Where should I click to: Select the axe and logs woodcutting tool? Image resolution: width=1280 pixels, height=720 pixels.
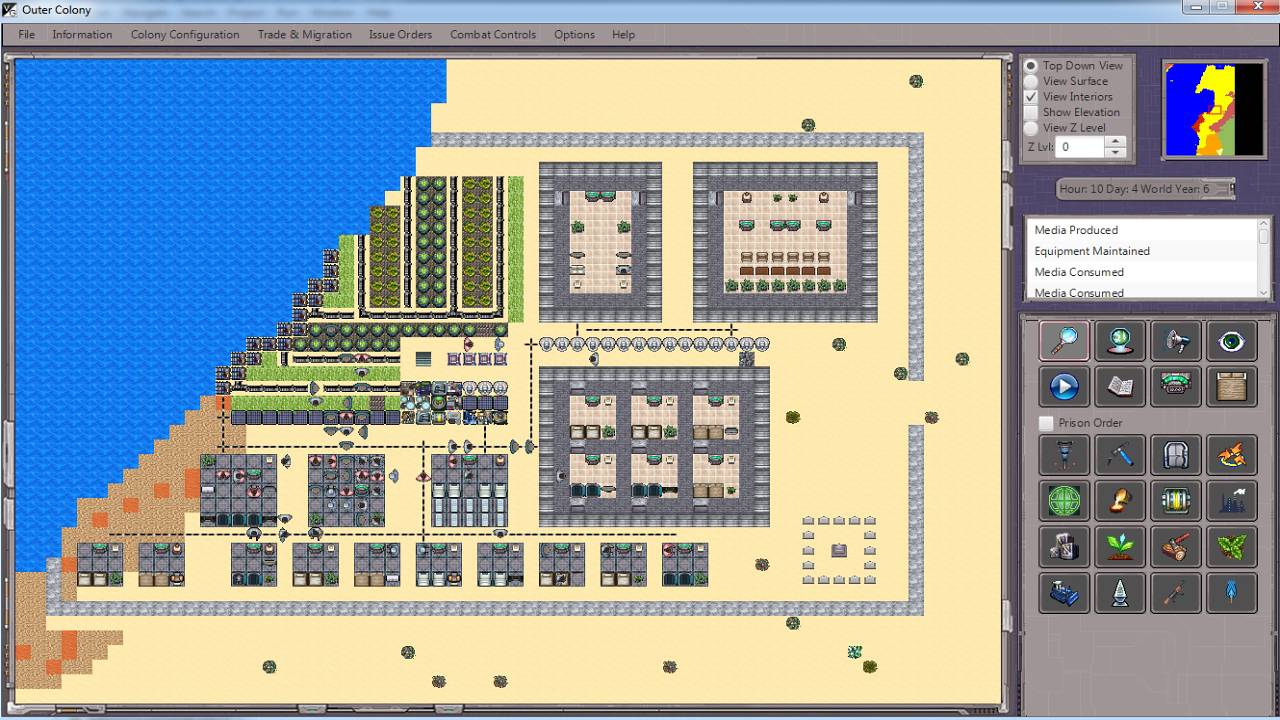pyautogui.click(x=1176, y=546)
